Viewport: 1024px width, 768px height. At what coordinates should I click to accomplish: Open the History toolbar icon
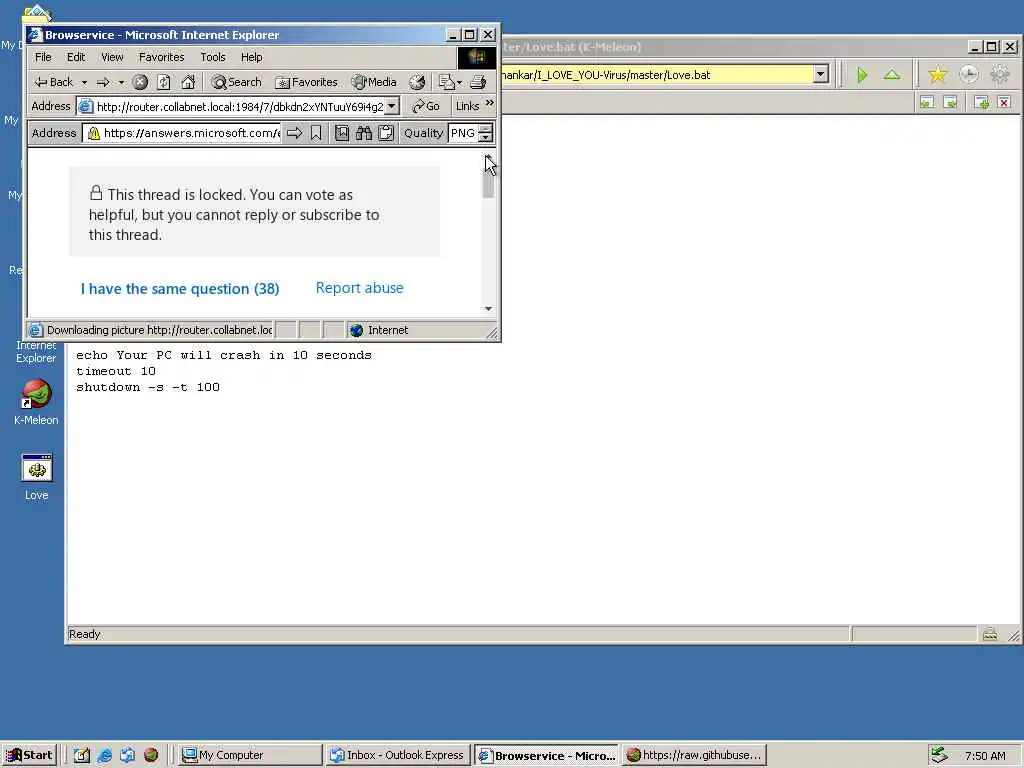pyautogui.click(x=417, y=82)
